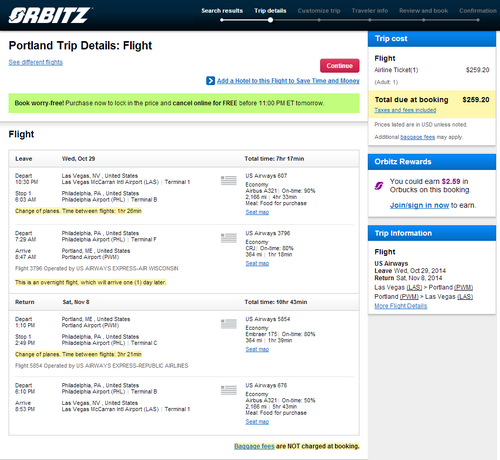Click Portland Trip Details: Flight heading
Viewport: 500px width, 460px height.
[x=80, y=45]
